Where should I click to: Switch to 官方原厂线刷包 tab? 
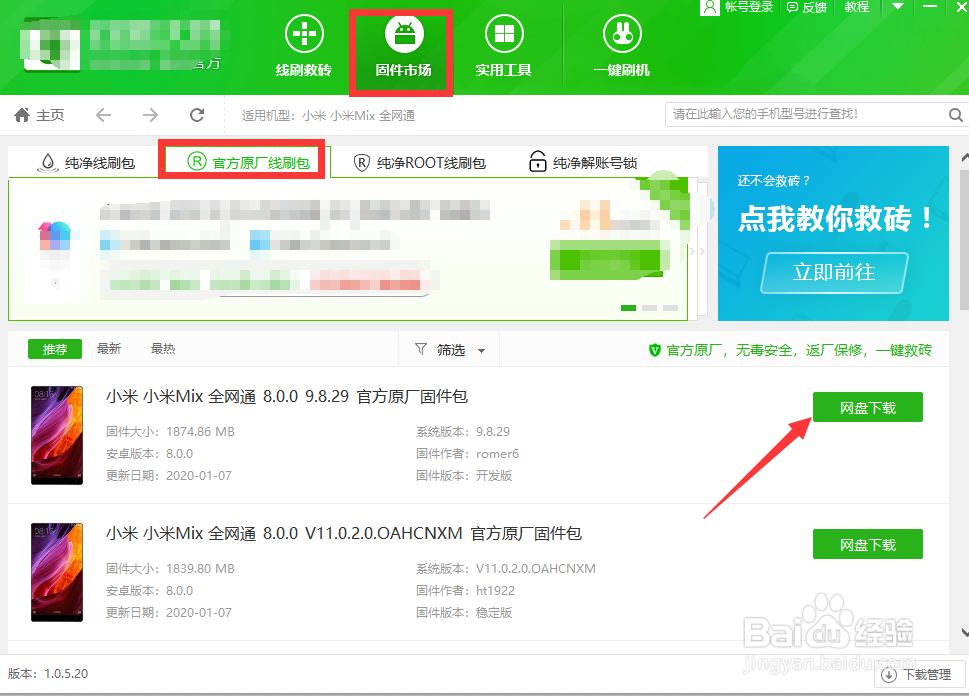click(248, 163)
